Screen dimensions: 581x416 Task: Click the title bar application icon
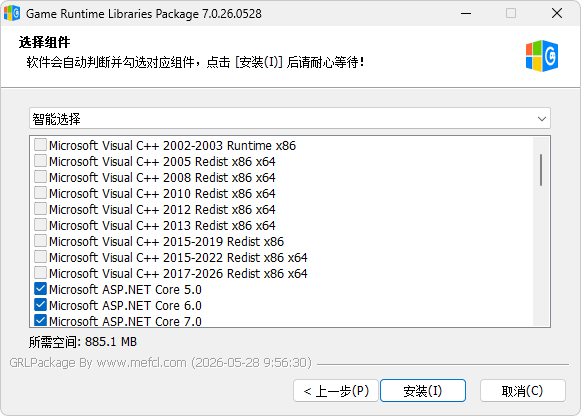(12, 13)
